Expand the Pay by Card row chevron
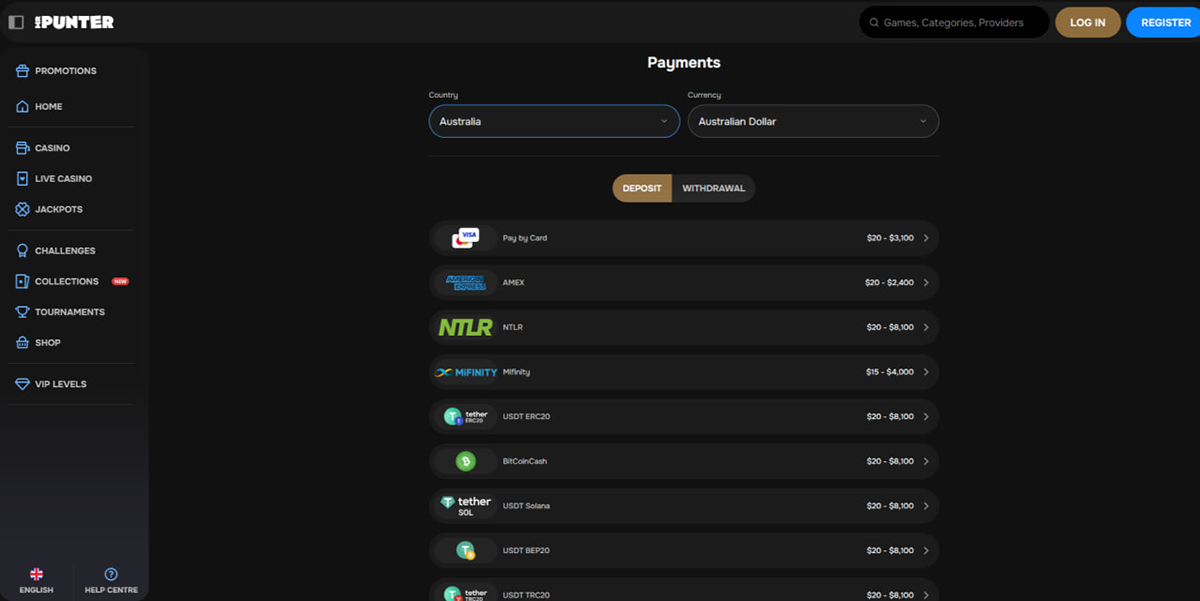1200x601 pixels. [926, 238]
